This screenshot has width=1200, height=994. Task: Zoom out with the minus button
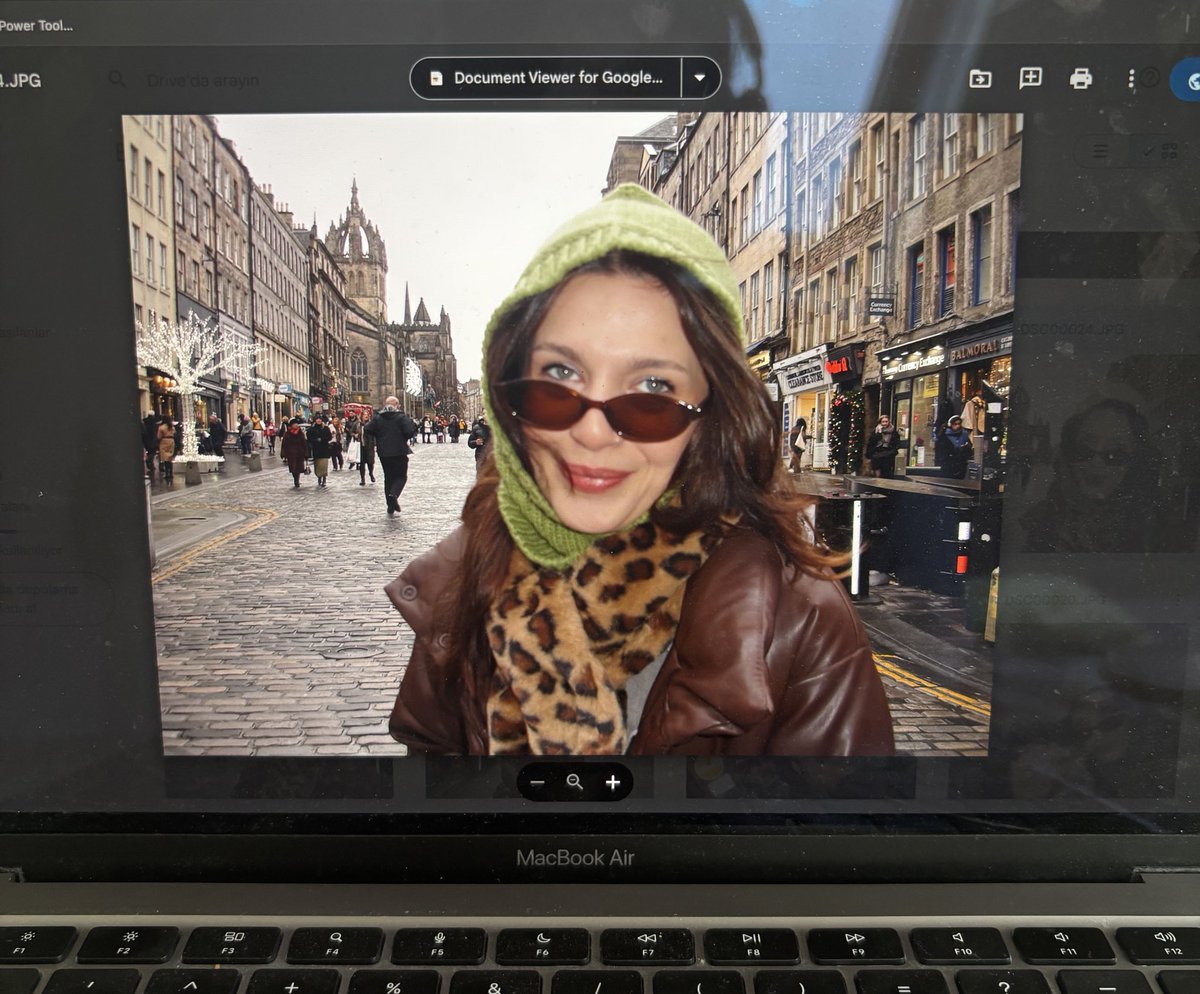(537, 782)
